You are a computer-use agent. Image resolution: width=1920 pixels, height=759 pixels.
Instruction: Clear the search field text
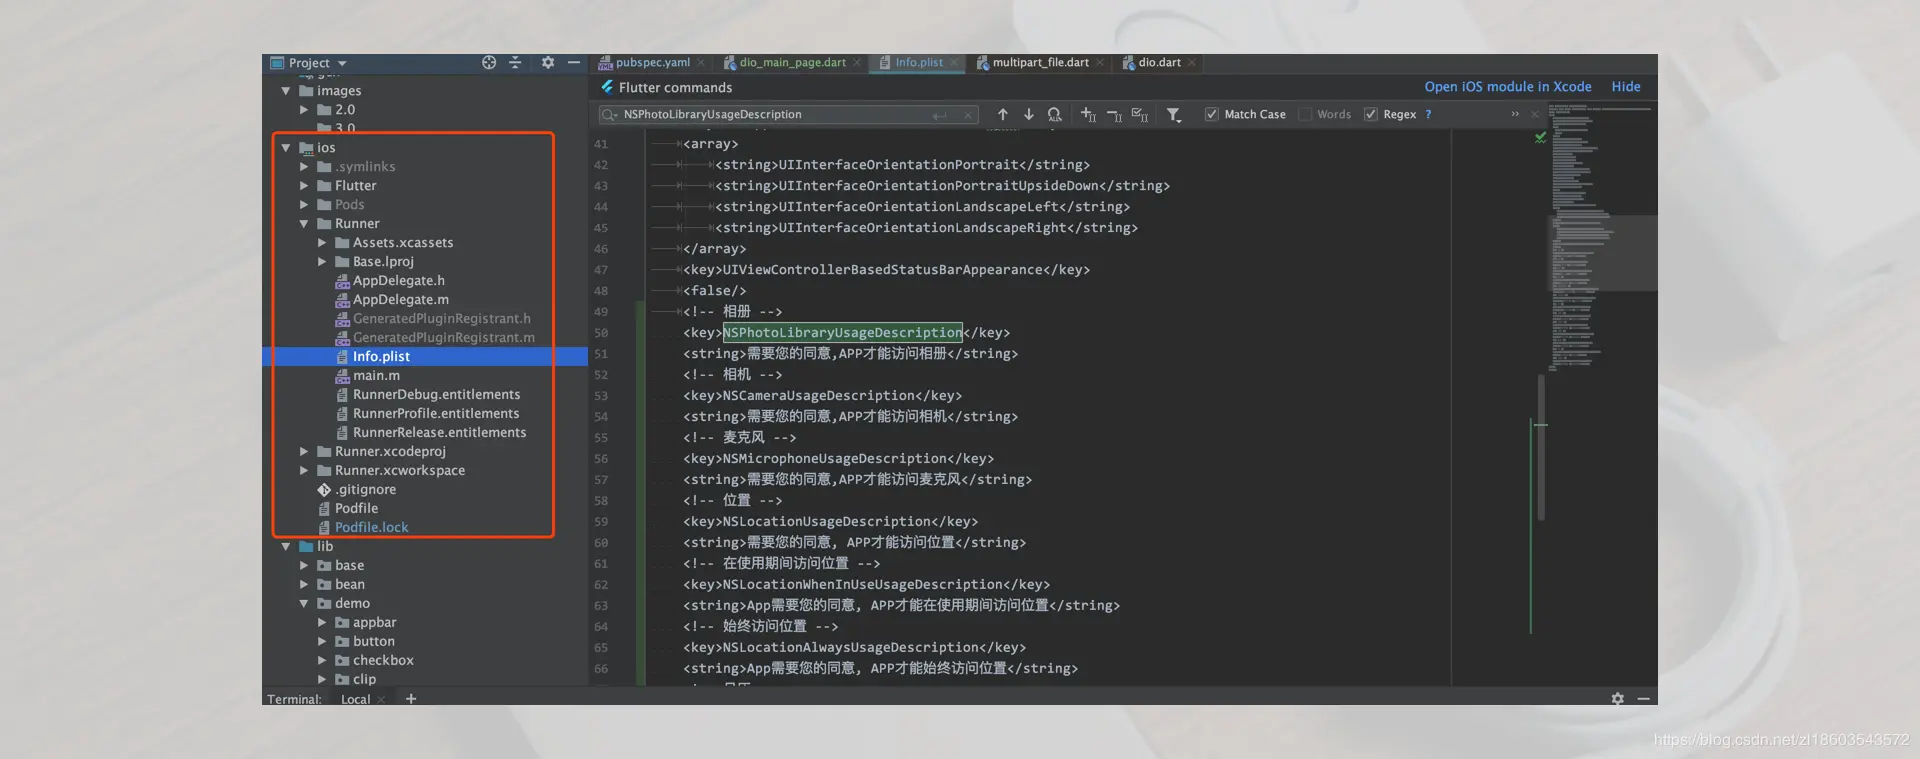[968, 115]
